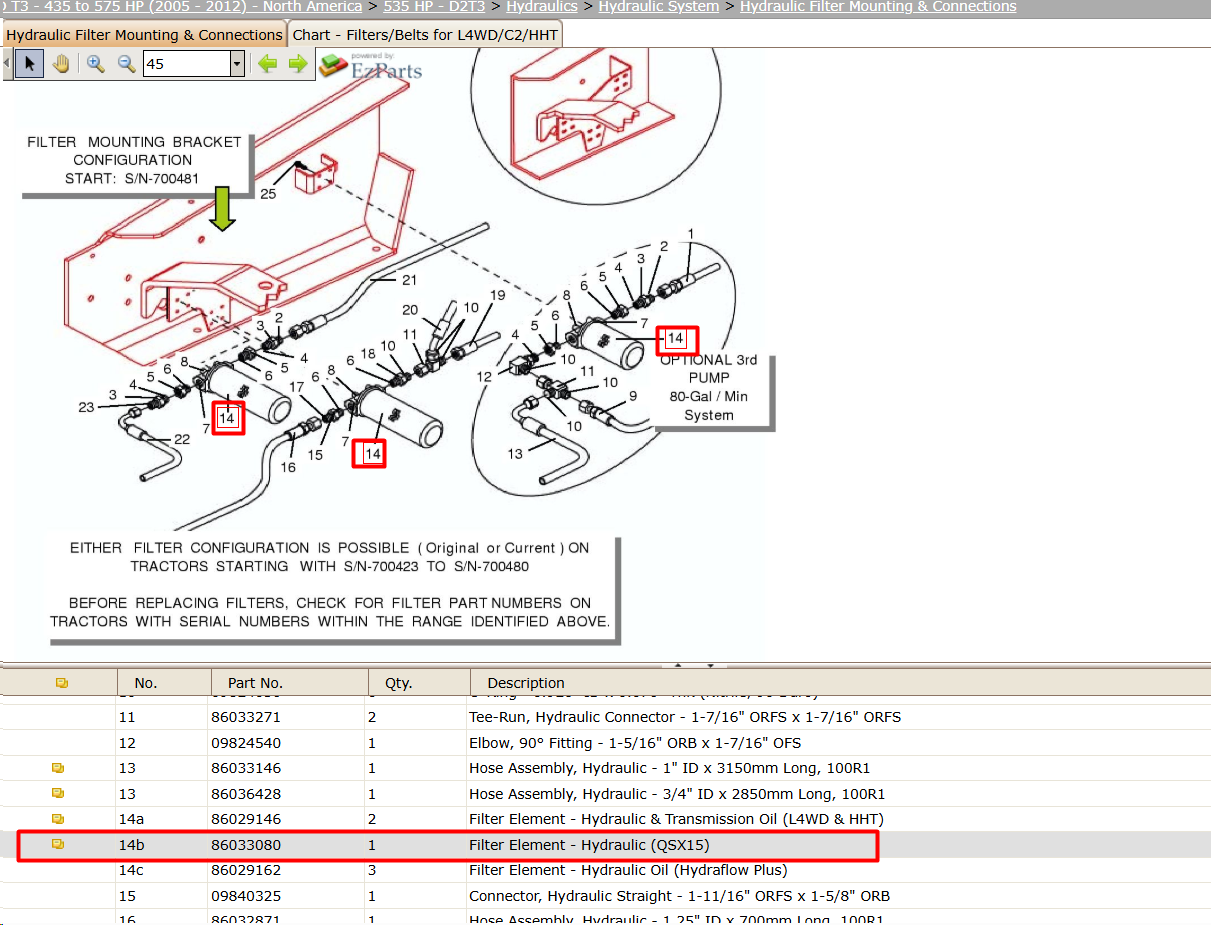Activate the hand pan tool
Viewport: 1211px width, 925px height.
click(x=61, y=64)
